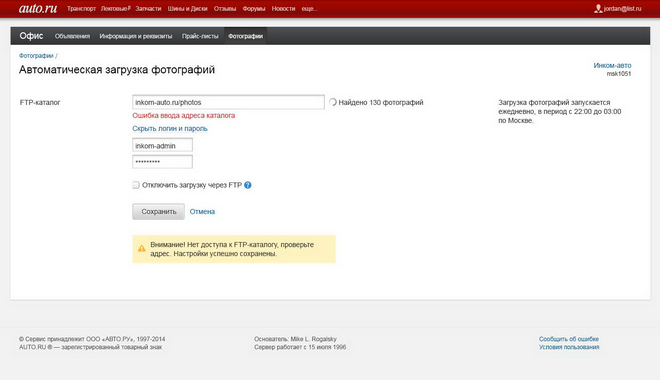Switch to the 'Прайс-листы' tab
The width and height of the screenshot is (660, 380).
[200, 36]
